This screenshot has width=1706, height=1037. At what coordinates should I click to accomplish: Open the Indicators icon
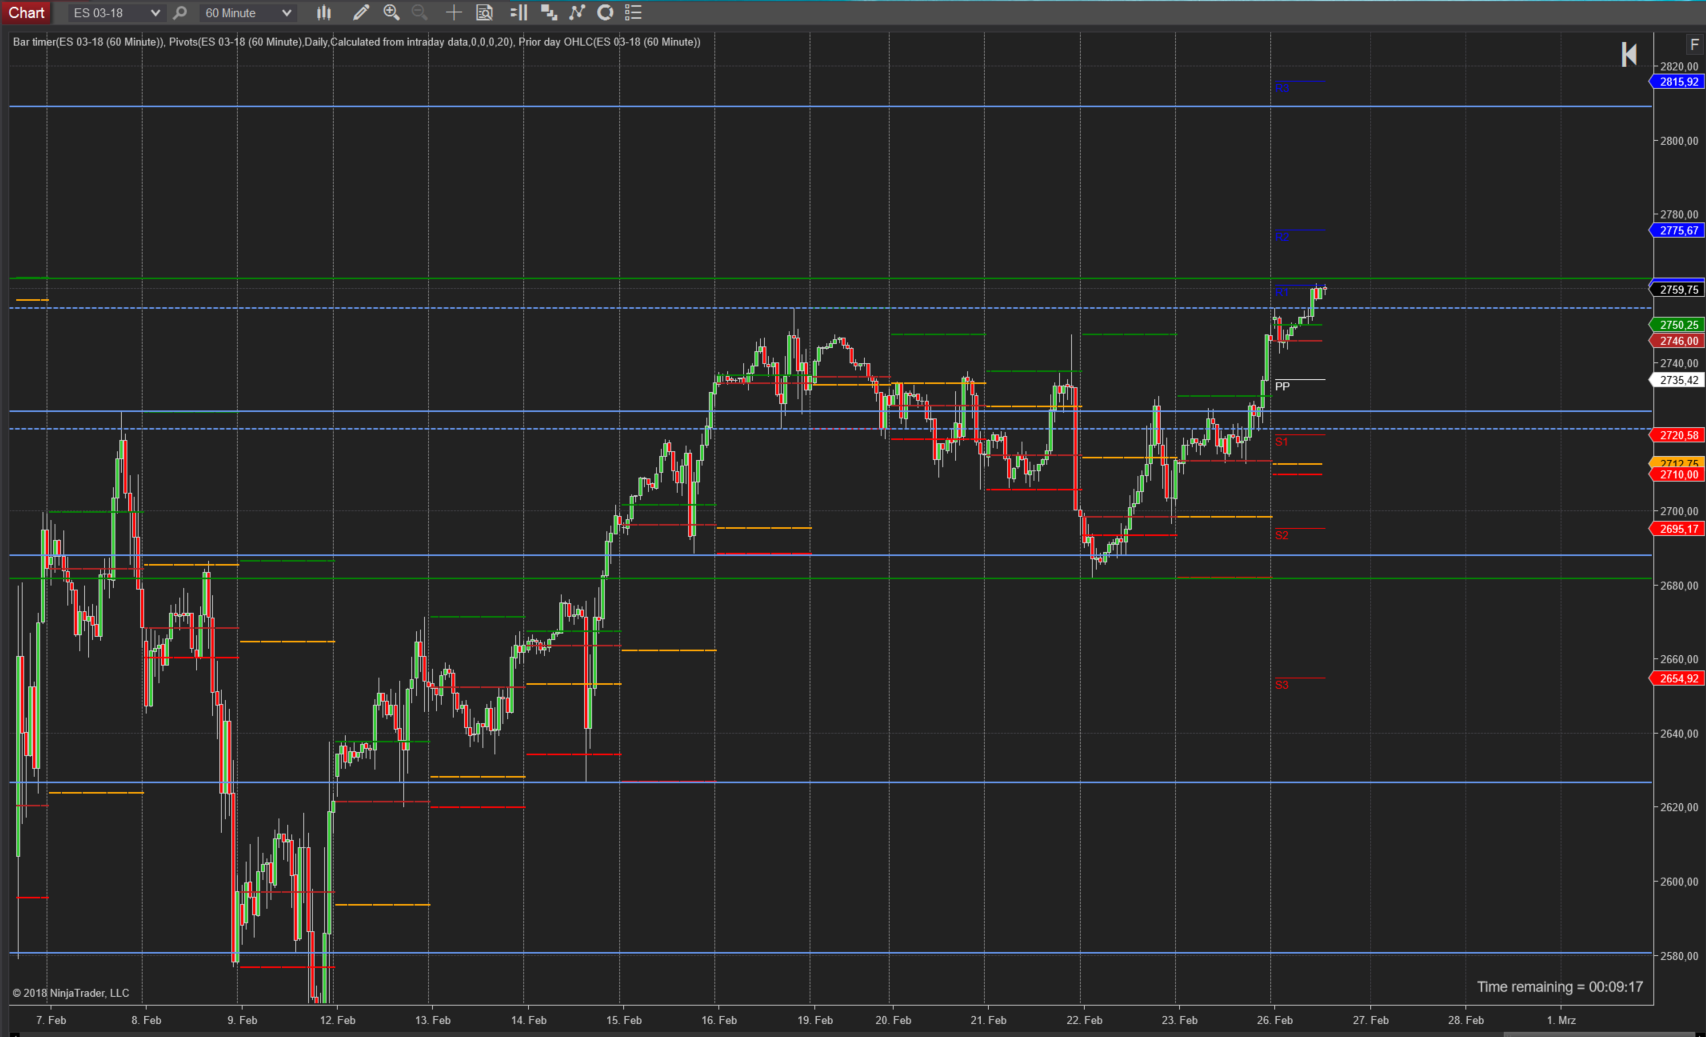577,13
